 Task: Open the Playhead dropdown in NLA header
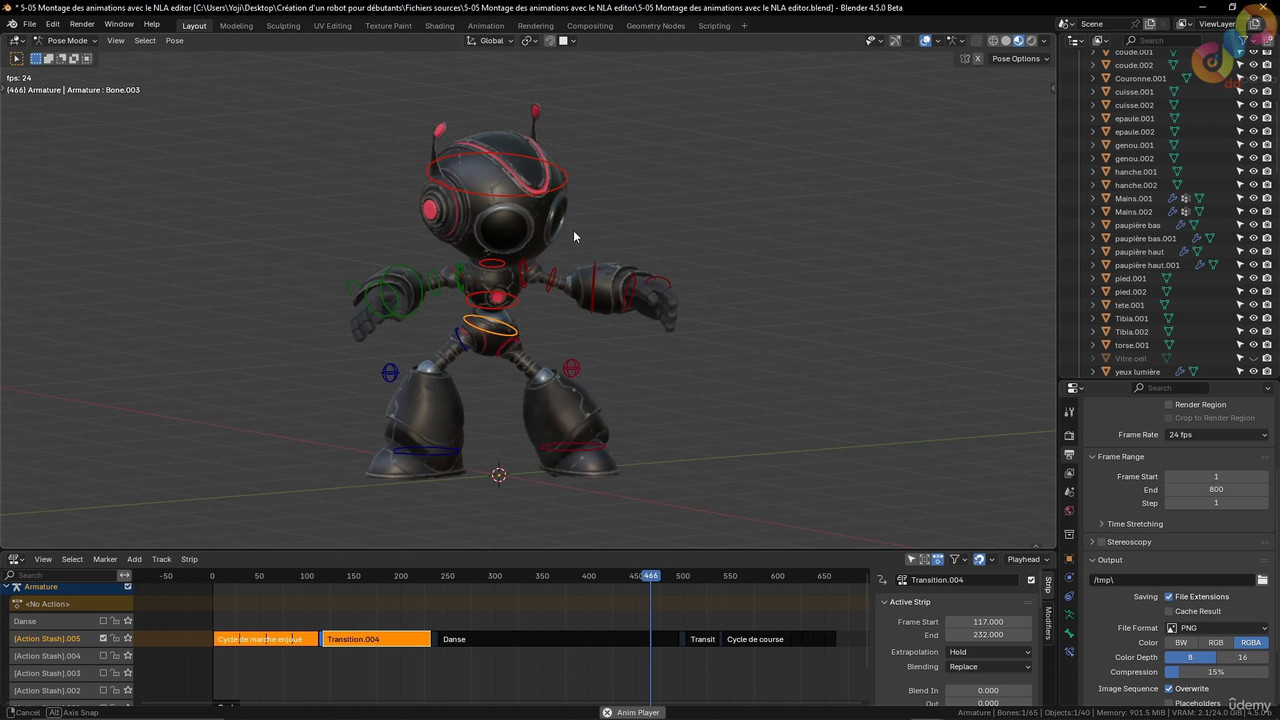[1028, 559]
